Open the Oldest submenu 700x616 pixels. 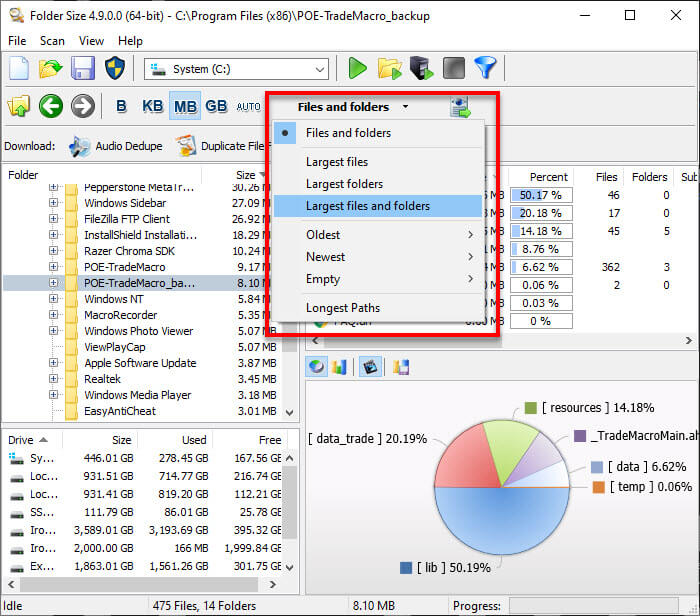tap(378, 235)
